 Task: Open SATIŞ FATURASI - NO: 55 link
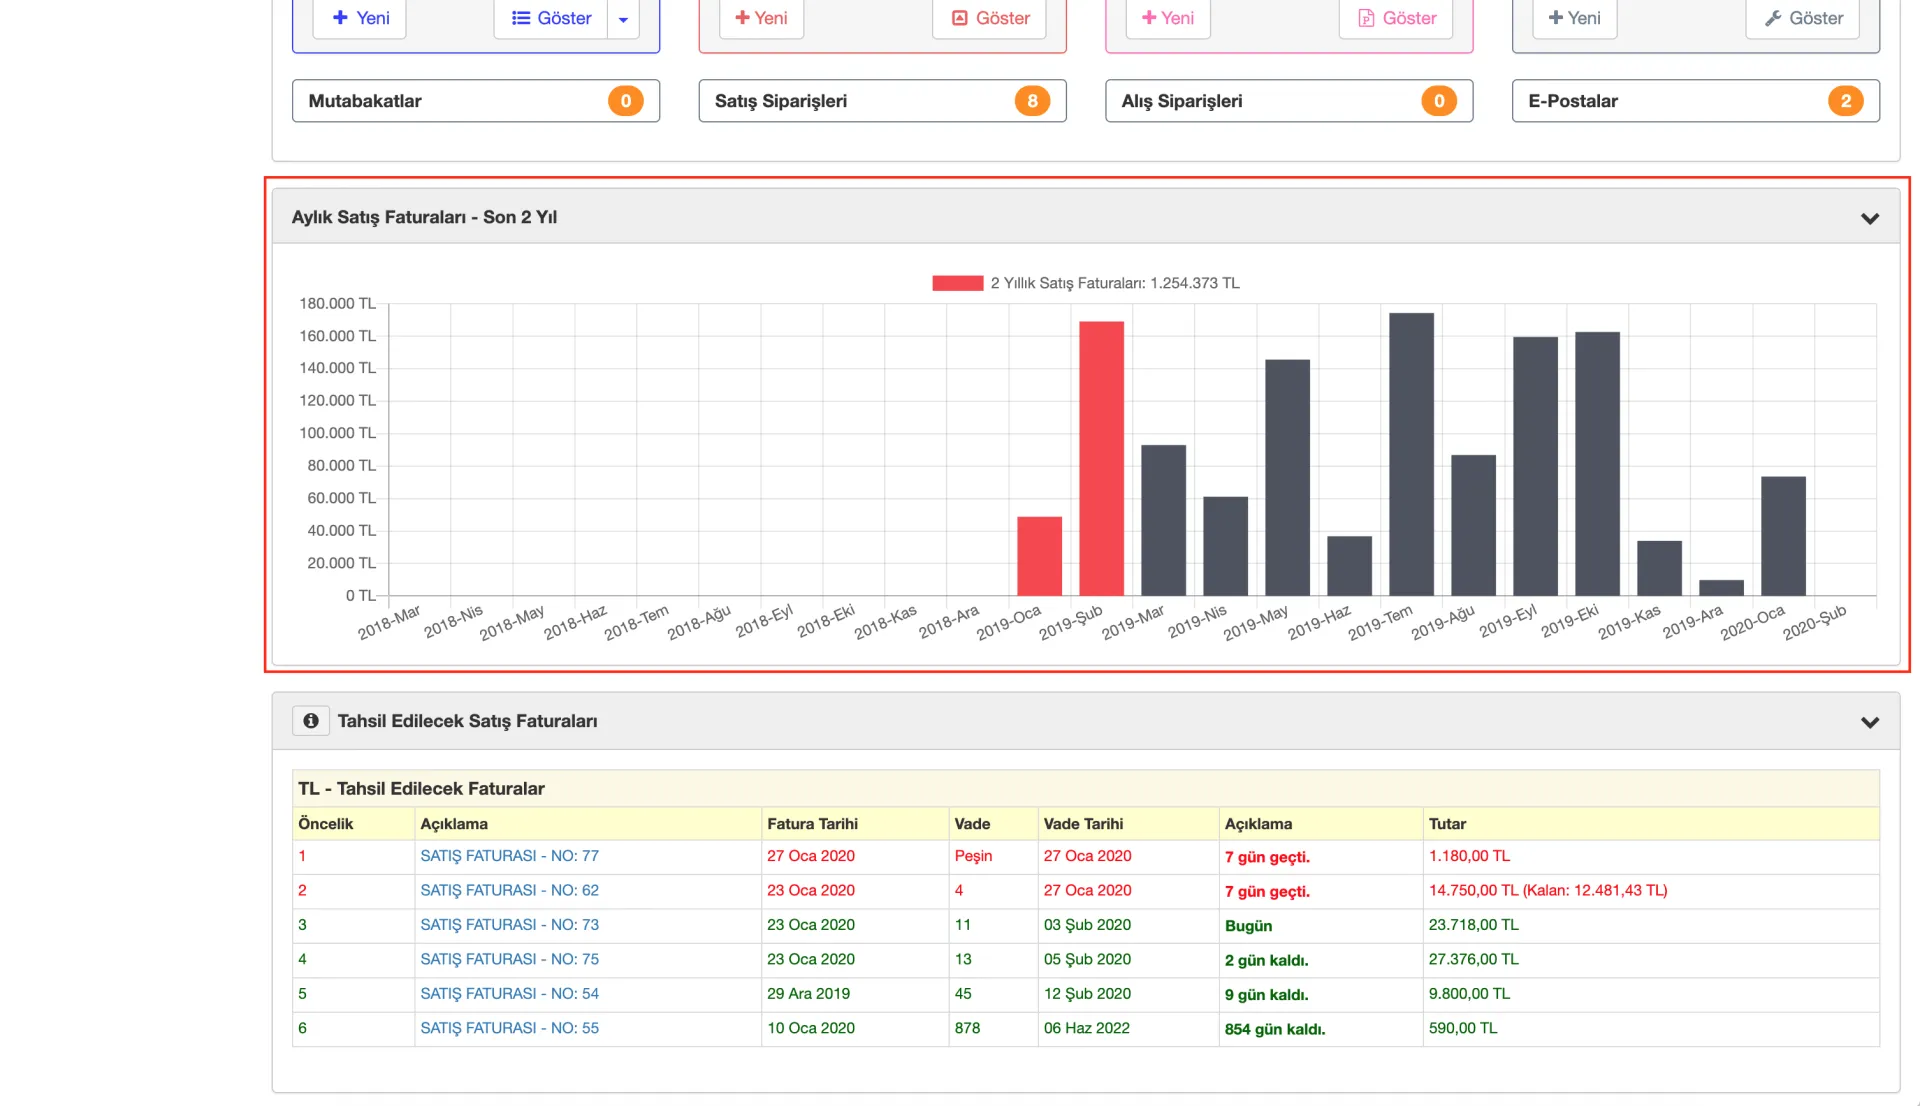tap(510, 1028)
